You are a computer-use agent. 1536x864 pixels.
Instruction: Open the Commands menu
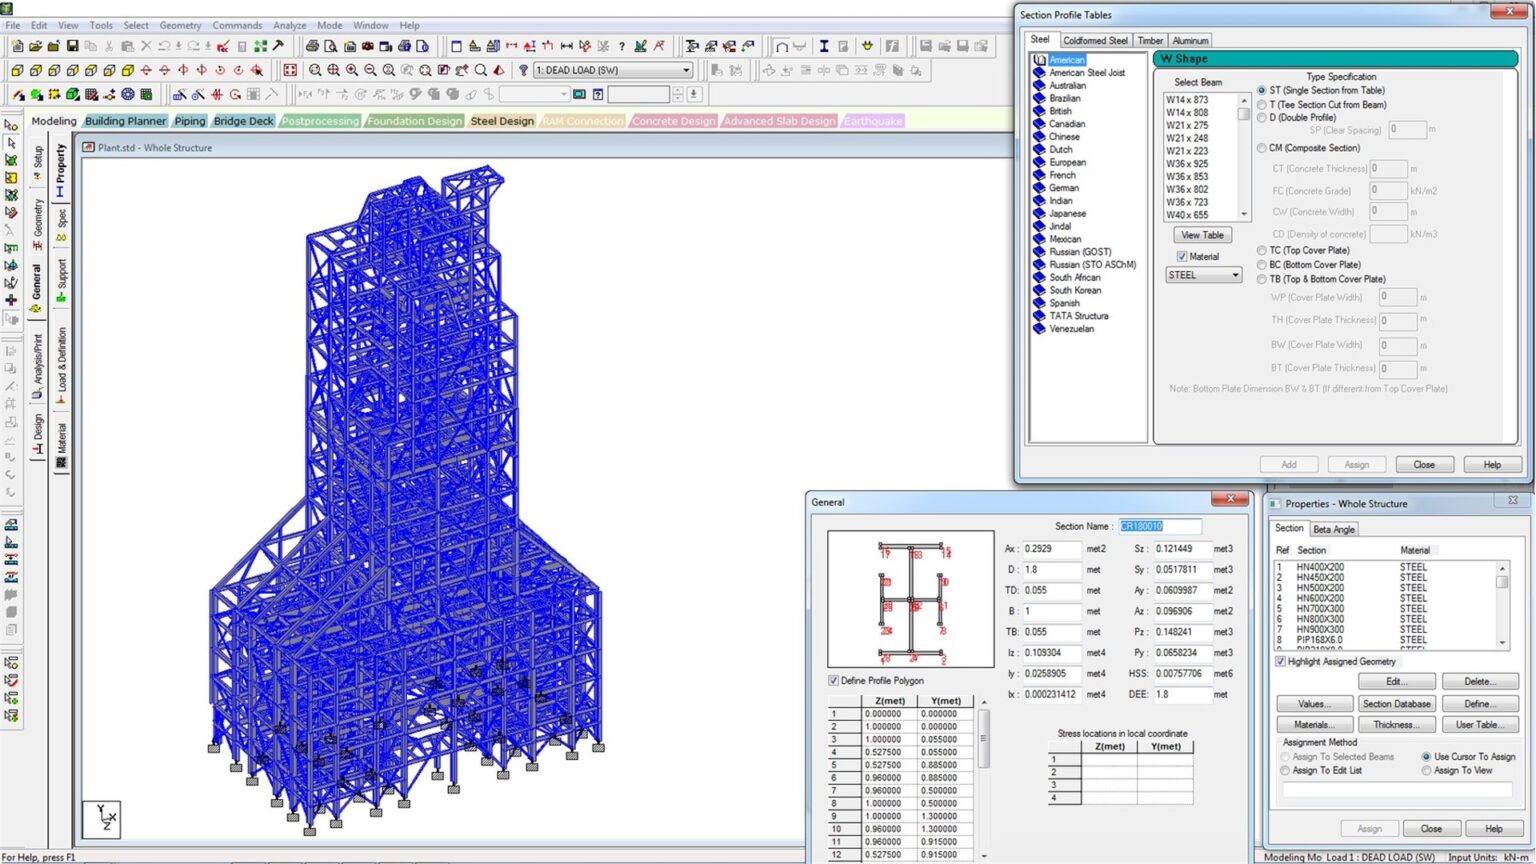click(237, 25)
